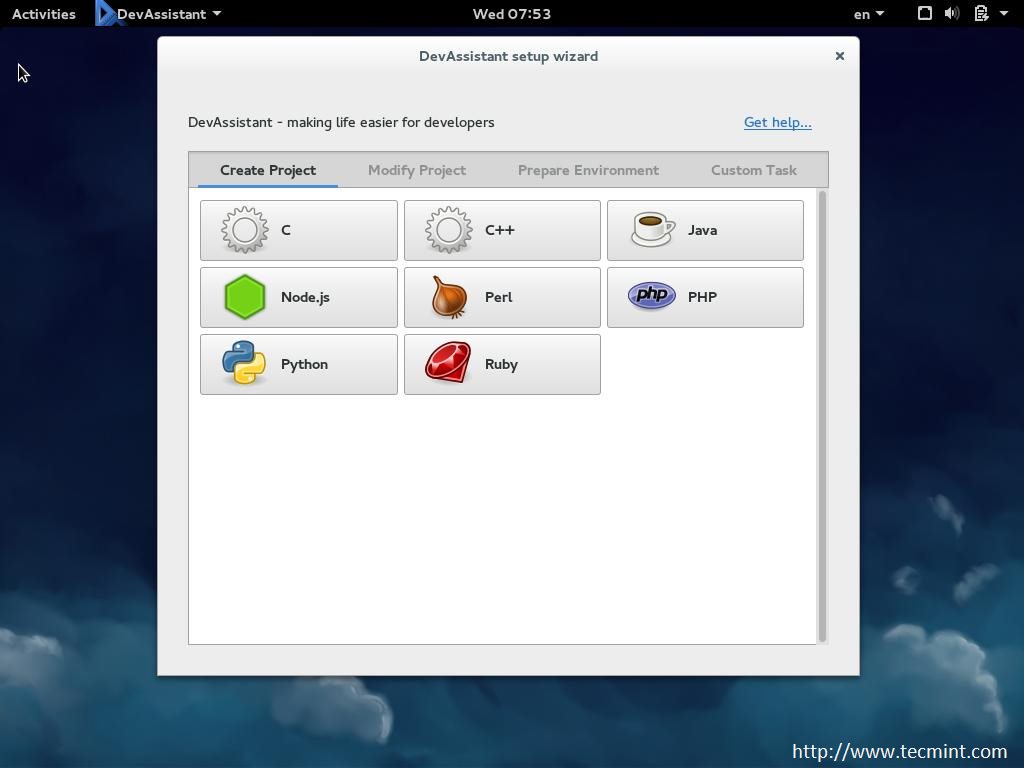Click the Get help link
The height and width of the screenshot is (768, 1024).
tap(777, 122)
